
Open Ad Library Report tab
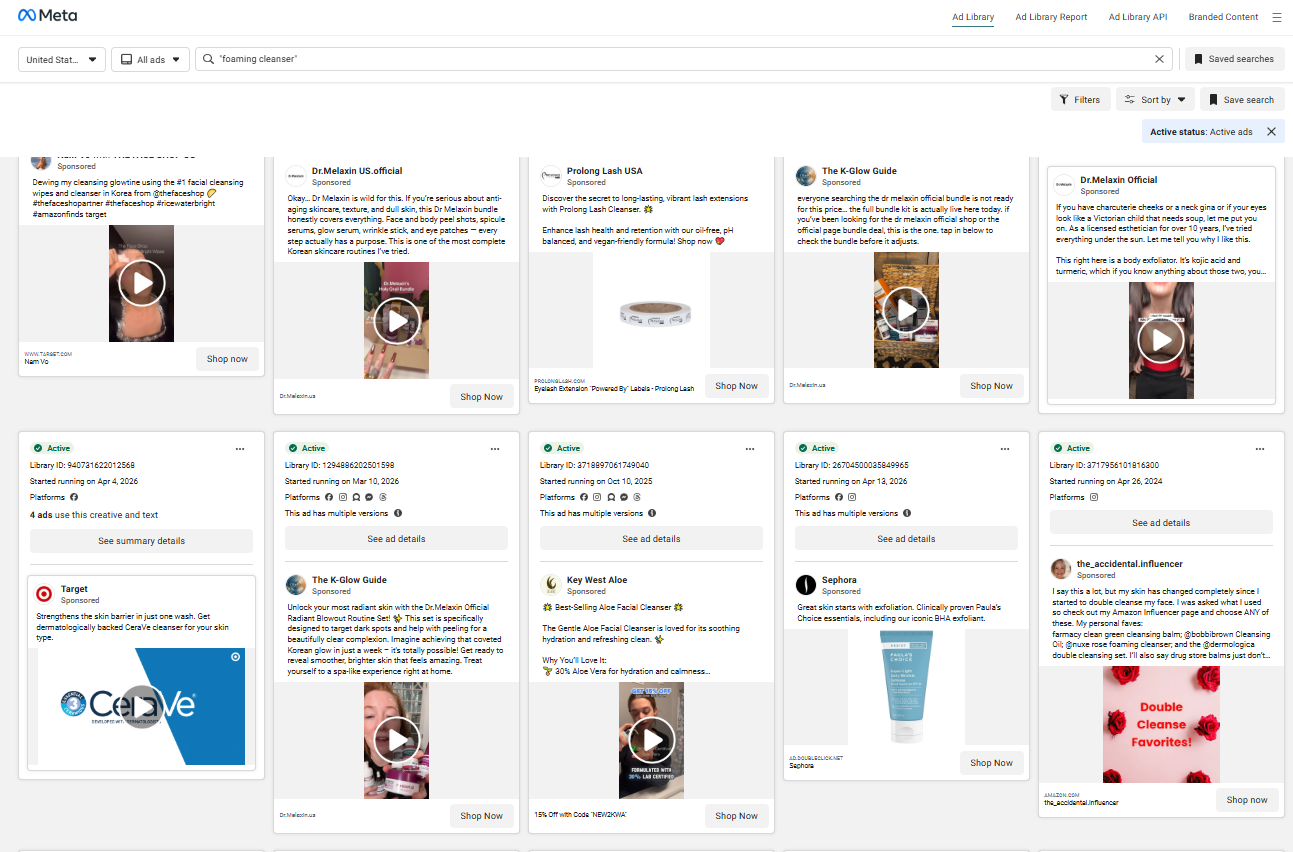tap(1051, 17)
